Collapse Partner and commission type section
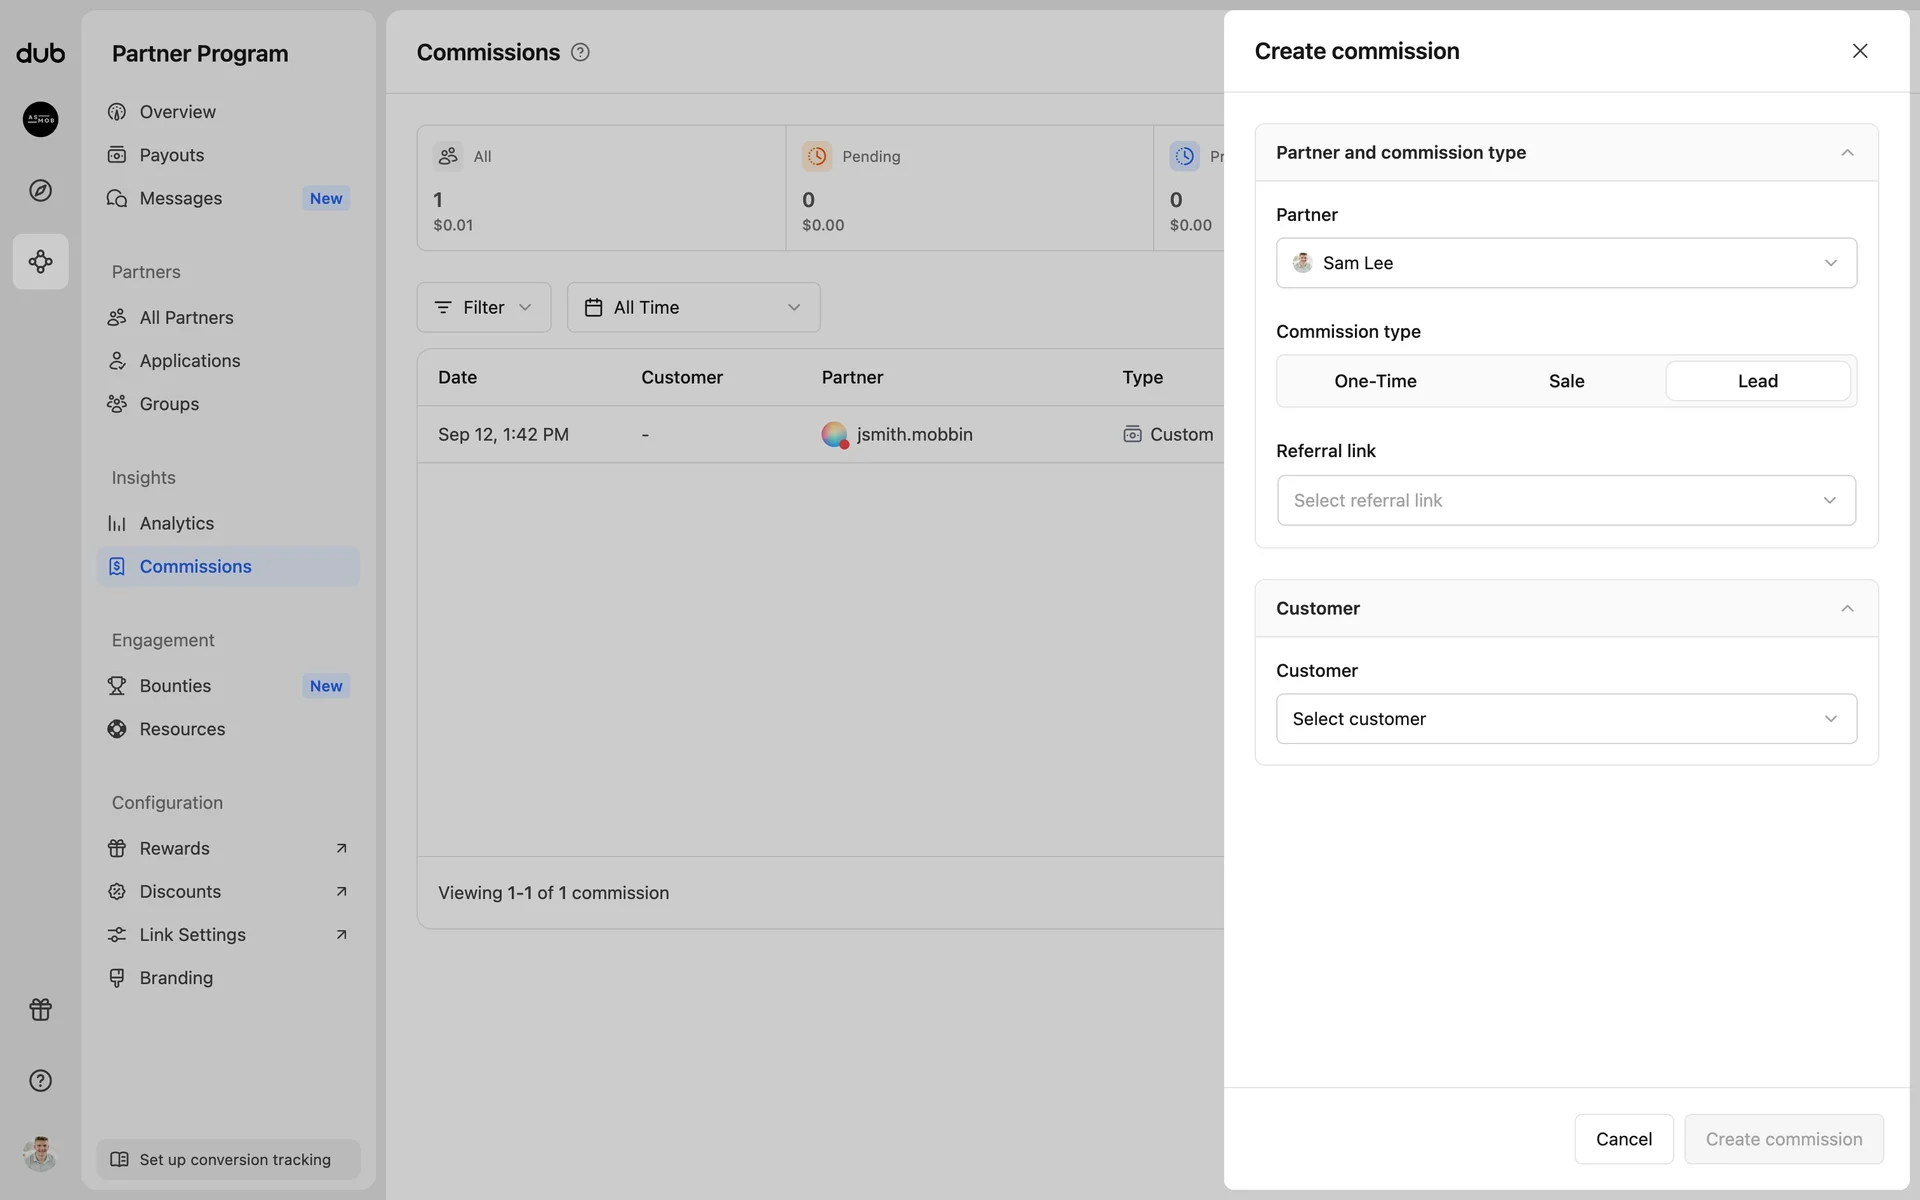 [1846, 153]
